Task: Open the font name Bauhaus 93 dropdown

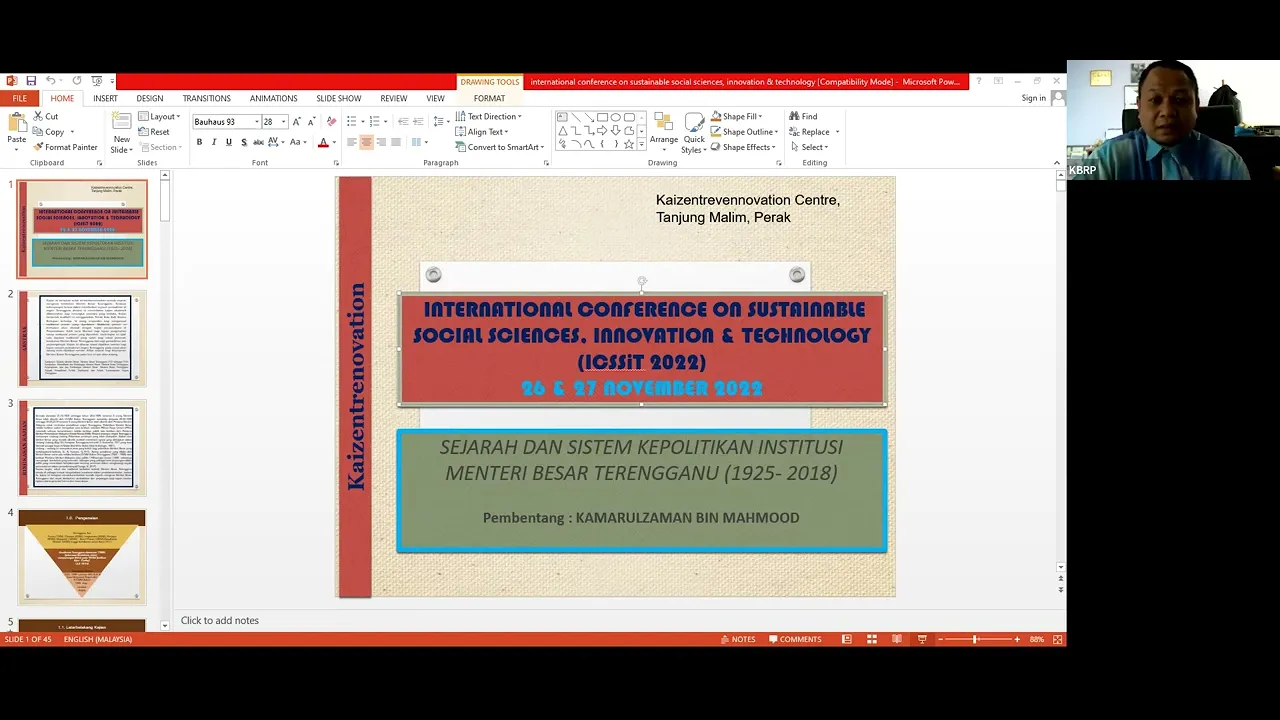Action: [x=257, y=122]
